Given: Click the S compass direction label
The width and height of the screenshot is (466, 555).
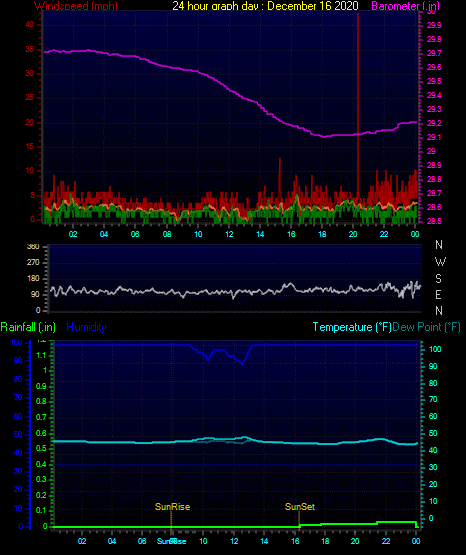Looking at the screenshot, I should (x=438, y=279).
